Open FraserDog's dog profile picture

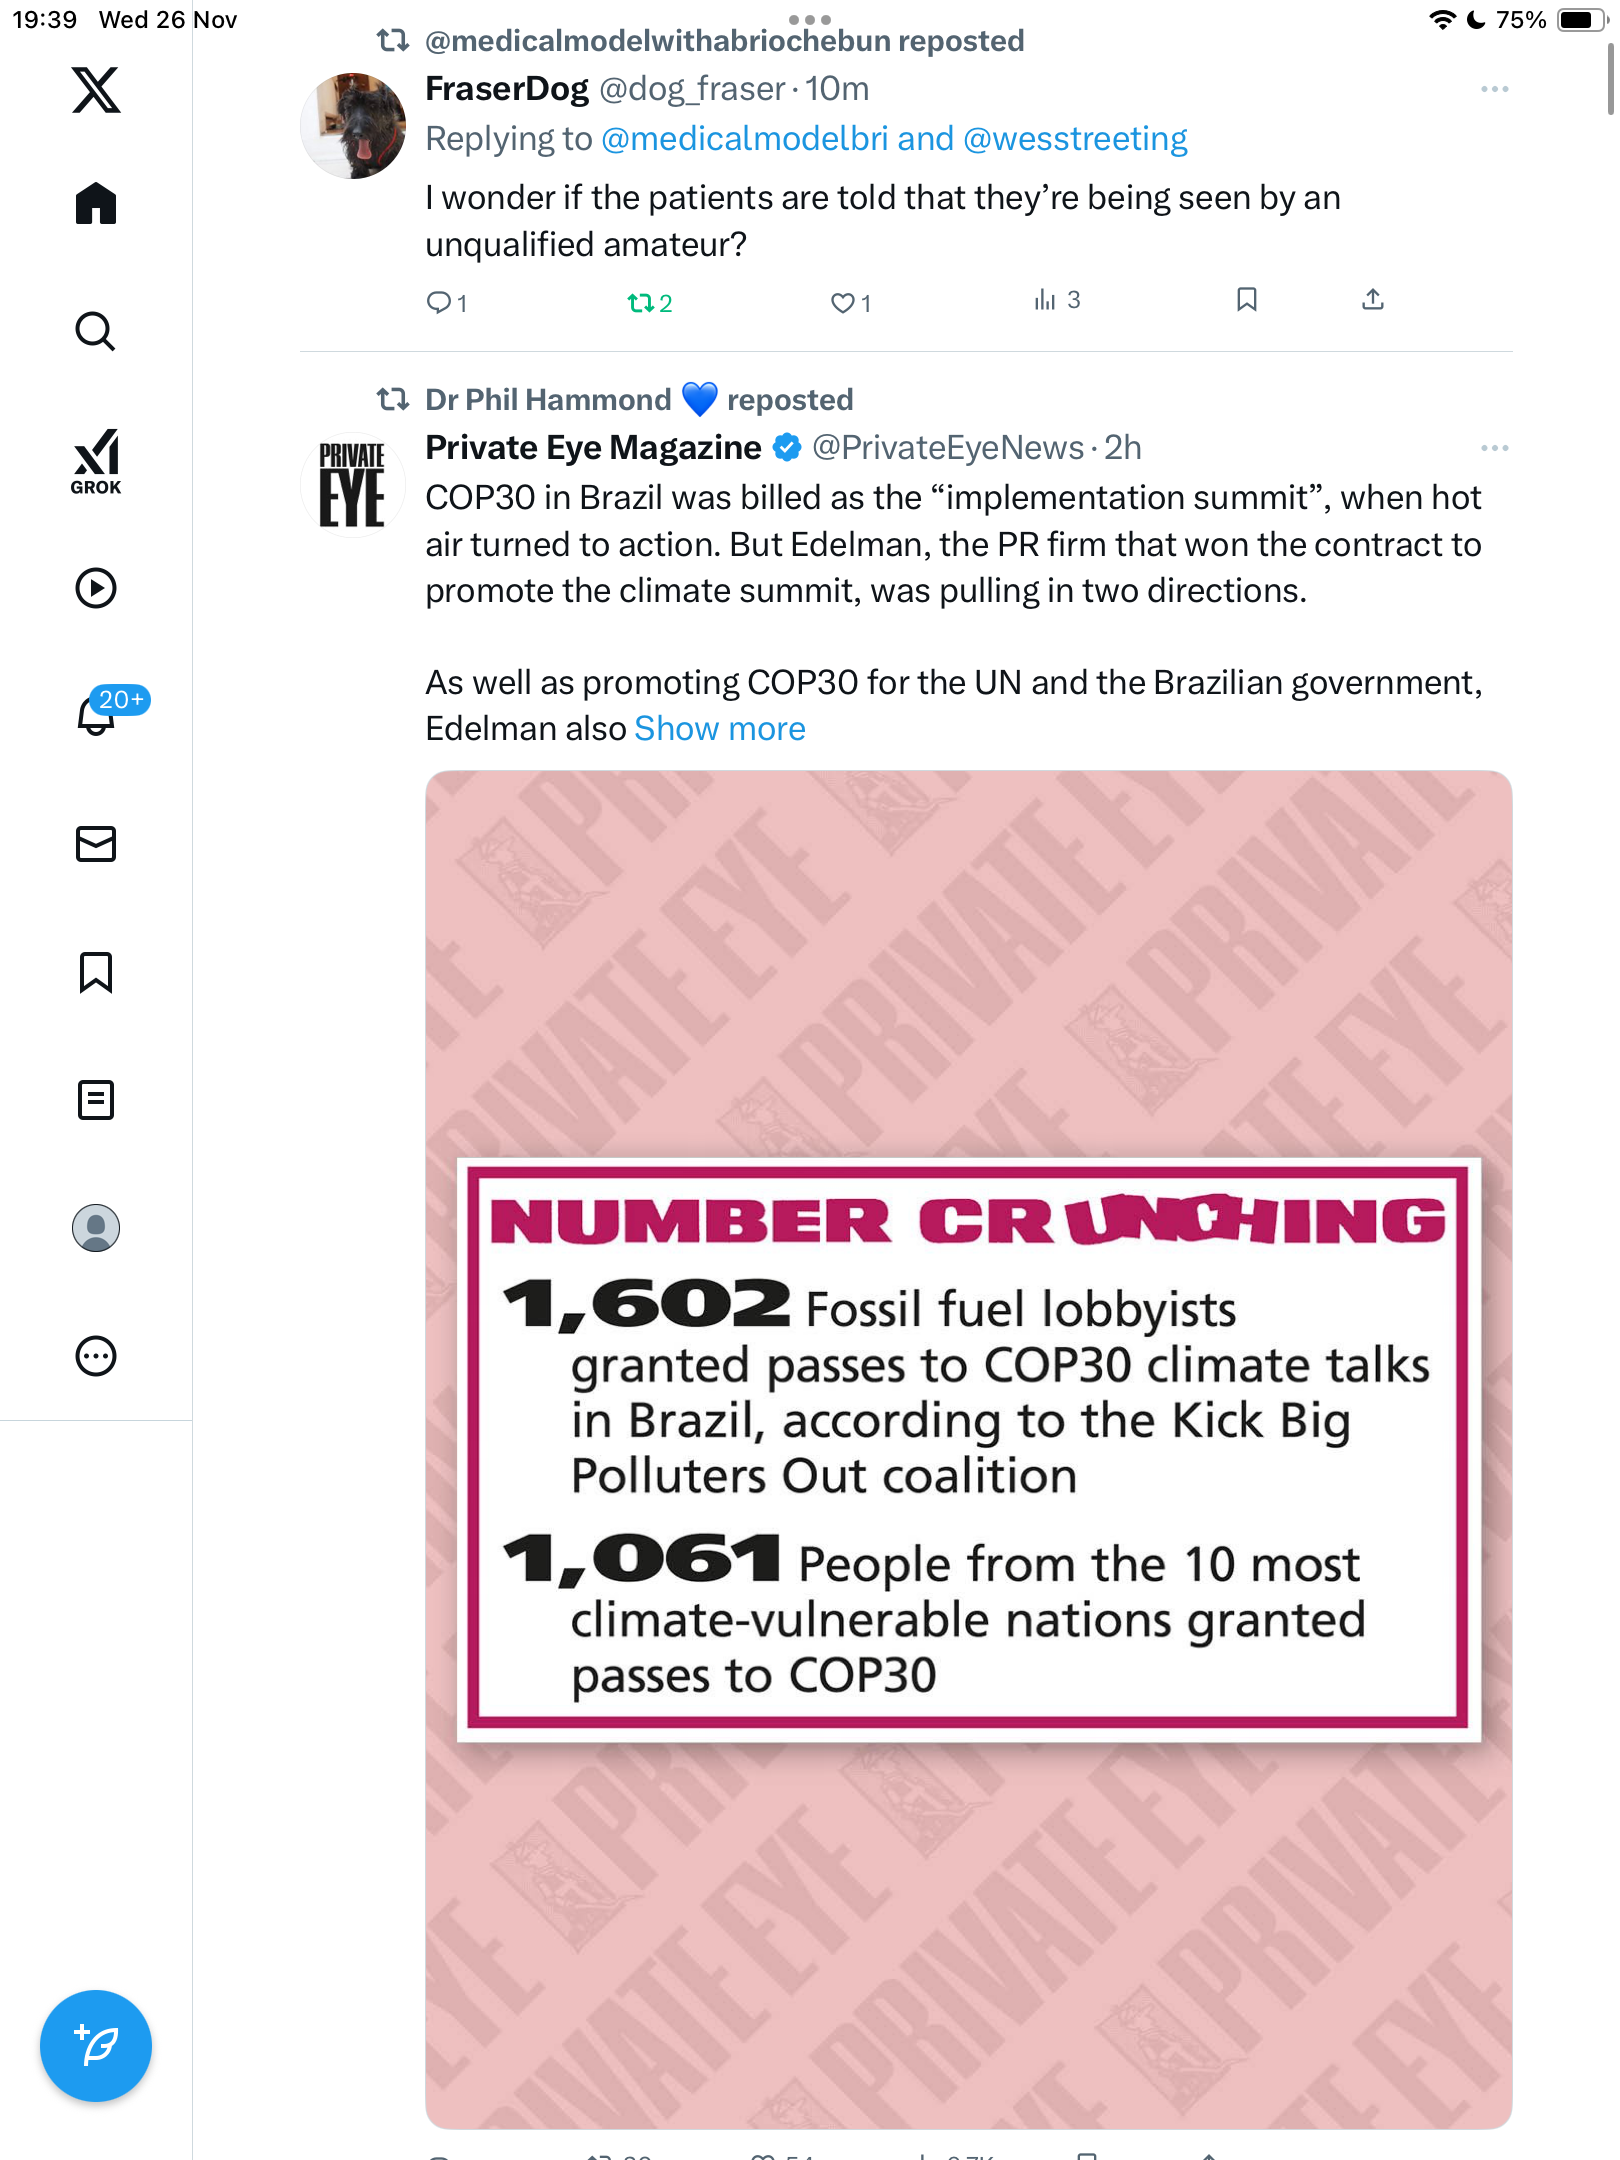point(353,126)
